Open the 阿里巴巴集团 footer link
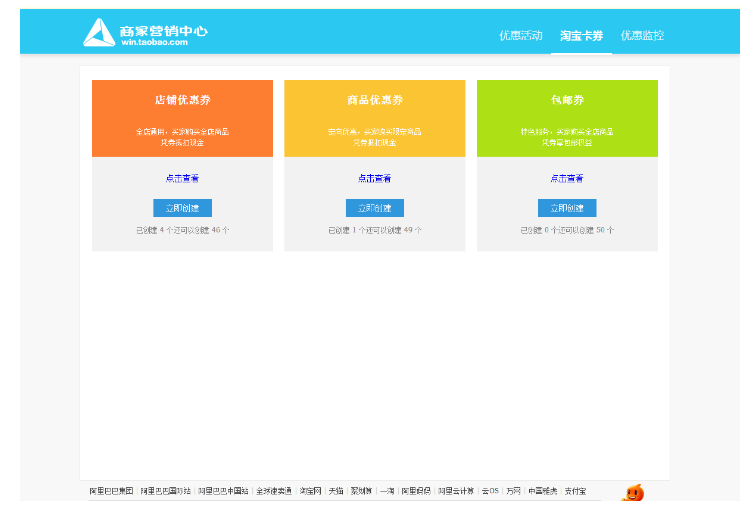This screenshot has width=752, height=506. pyautogui.click(x=111, y=491)
